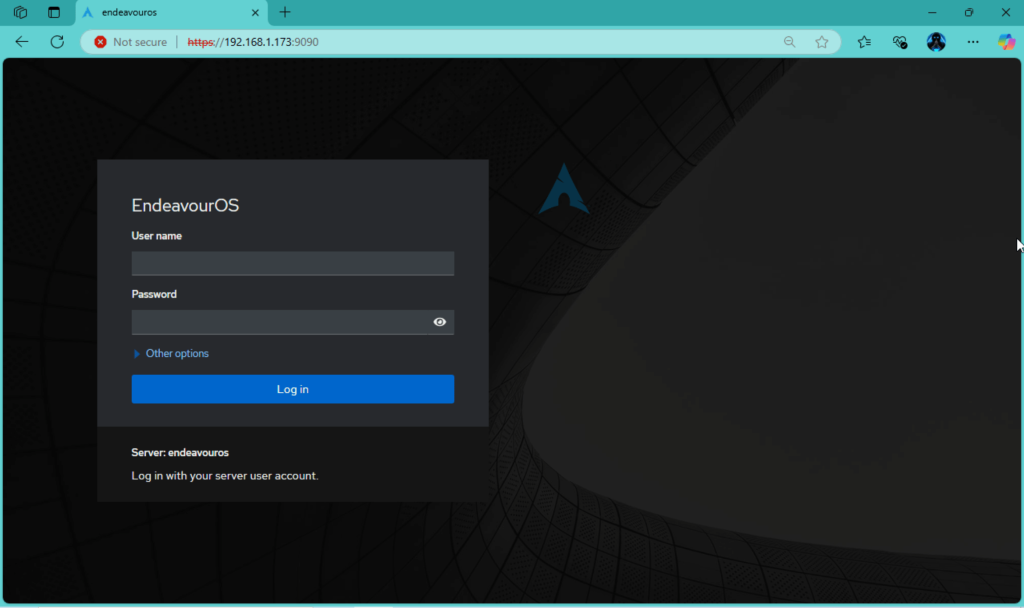Reload the page with the refresh icon
Screen dimensions: 1024x608
(57, 42)
